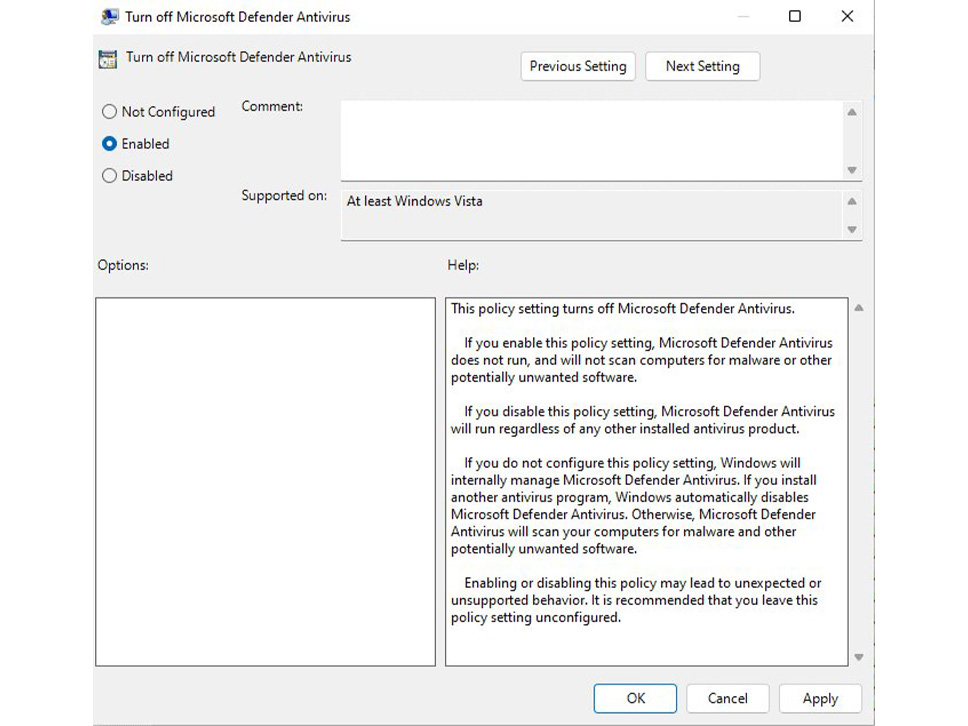Click inside the Comment text box
This screenshot has height=726, width=968.
tap(591, 141)
